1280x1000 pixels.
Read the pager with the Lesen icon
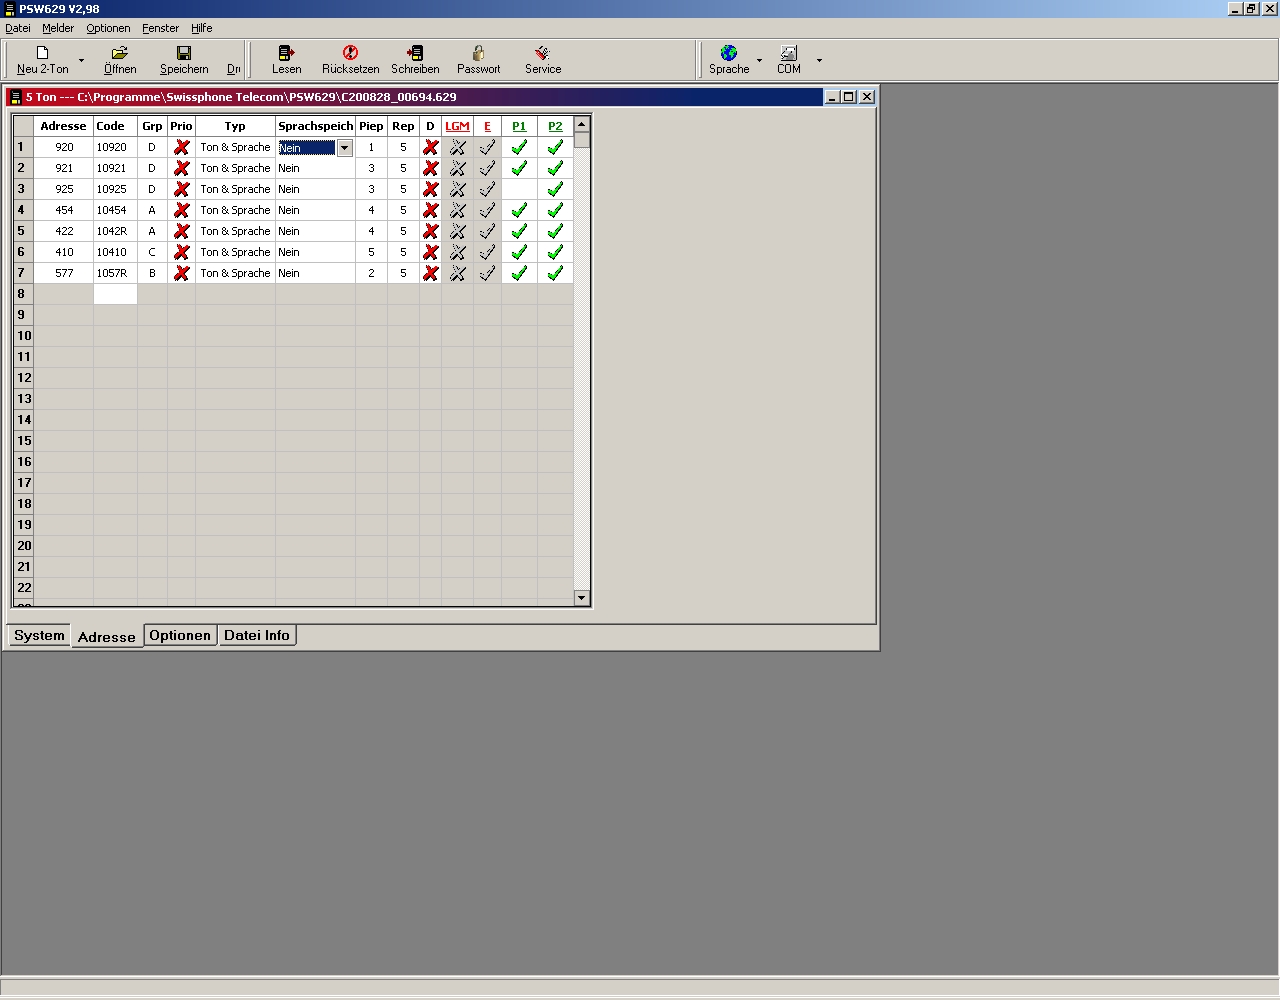tap(286, 53)
